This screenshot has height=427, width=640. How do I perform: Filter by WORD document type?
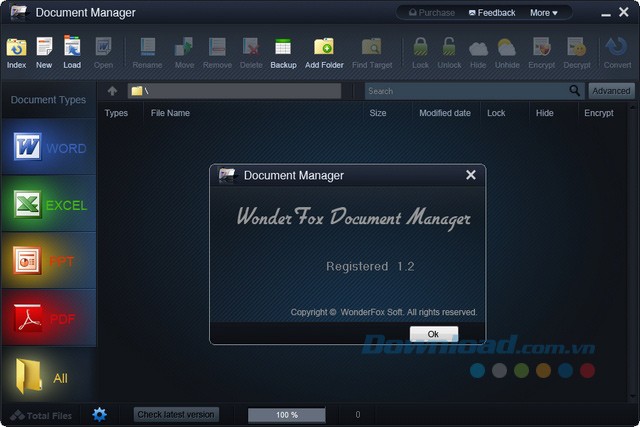coord(49,147)
